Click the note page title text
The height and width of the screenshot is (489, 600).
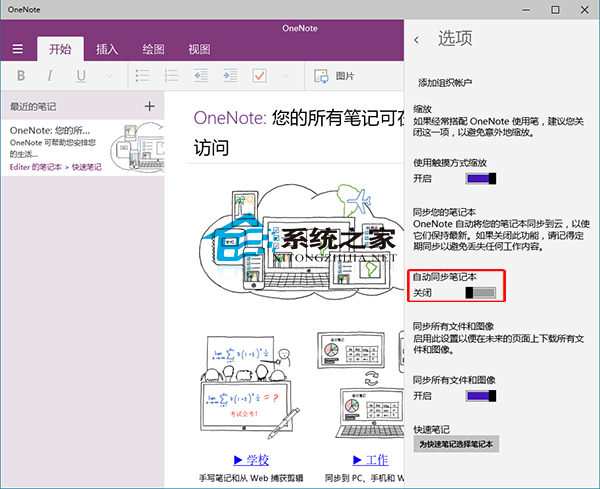298,132
